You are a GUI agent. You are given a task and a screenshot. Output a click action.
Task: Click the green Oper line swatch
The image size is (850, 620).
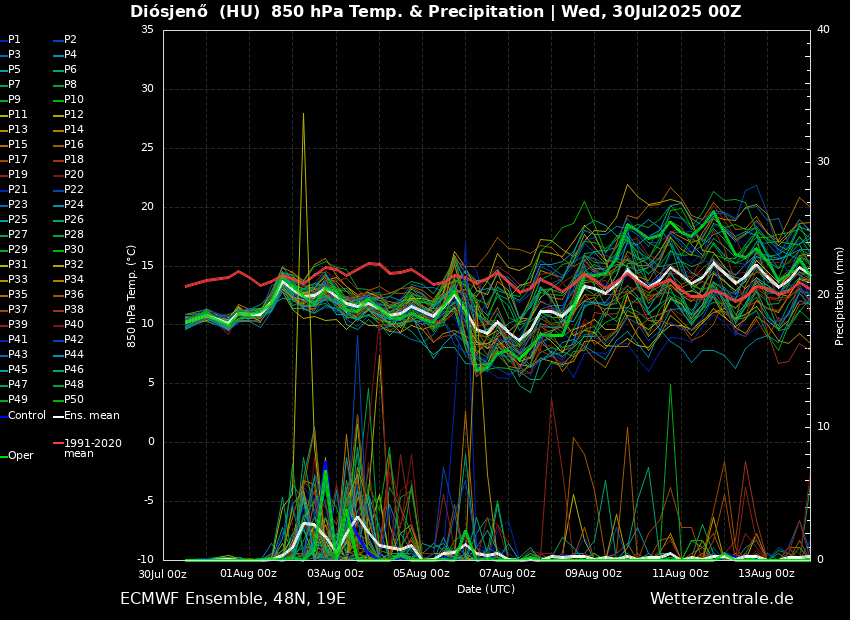[x=3, y=456]
